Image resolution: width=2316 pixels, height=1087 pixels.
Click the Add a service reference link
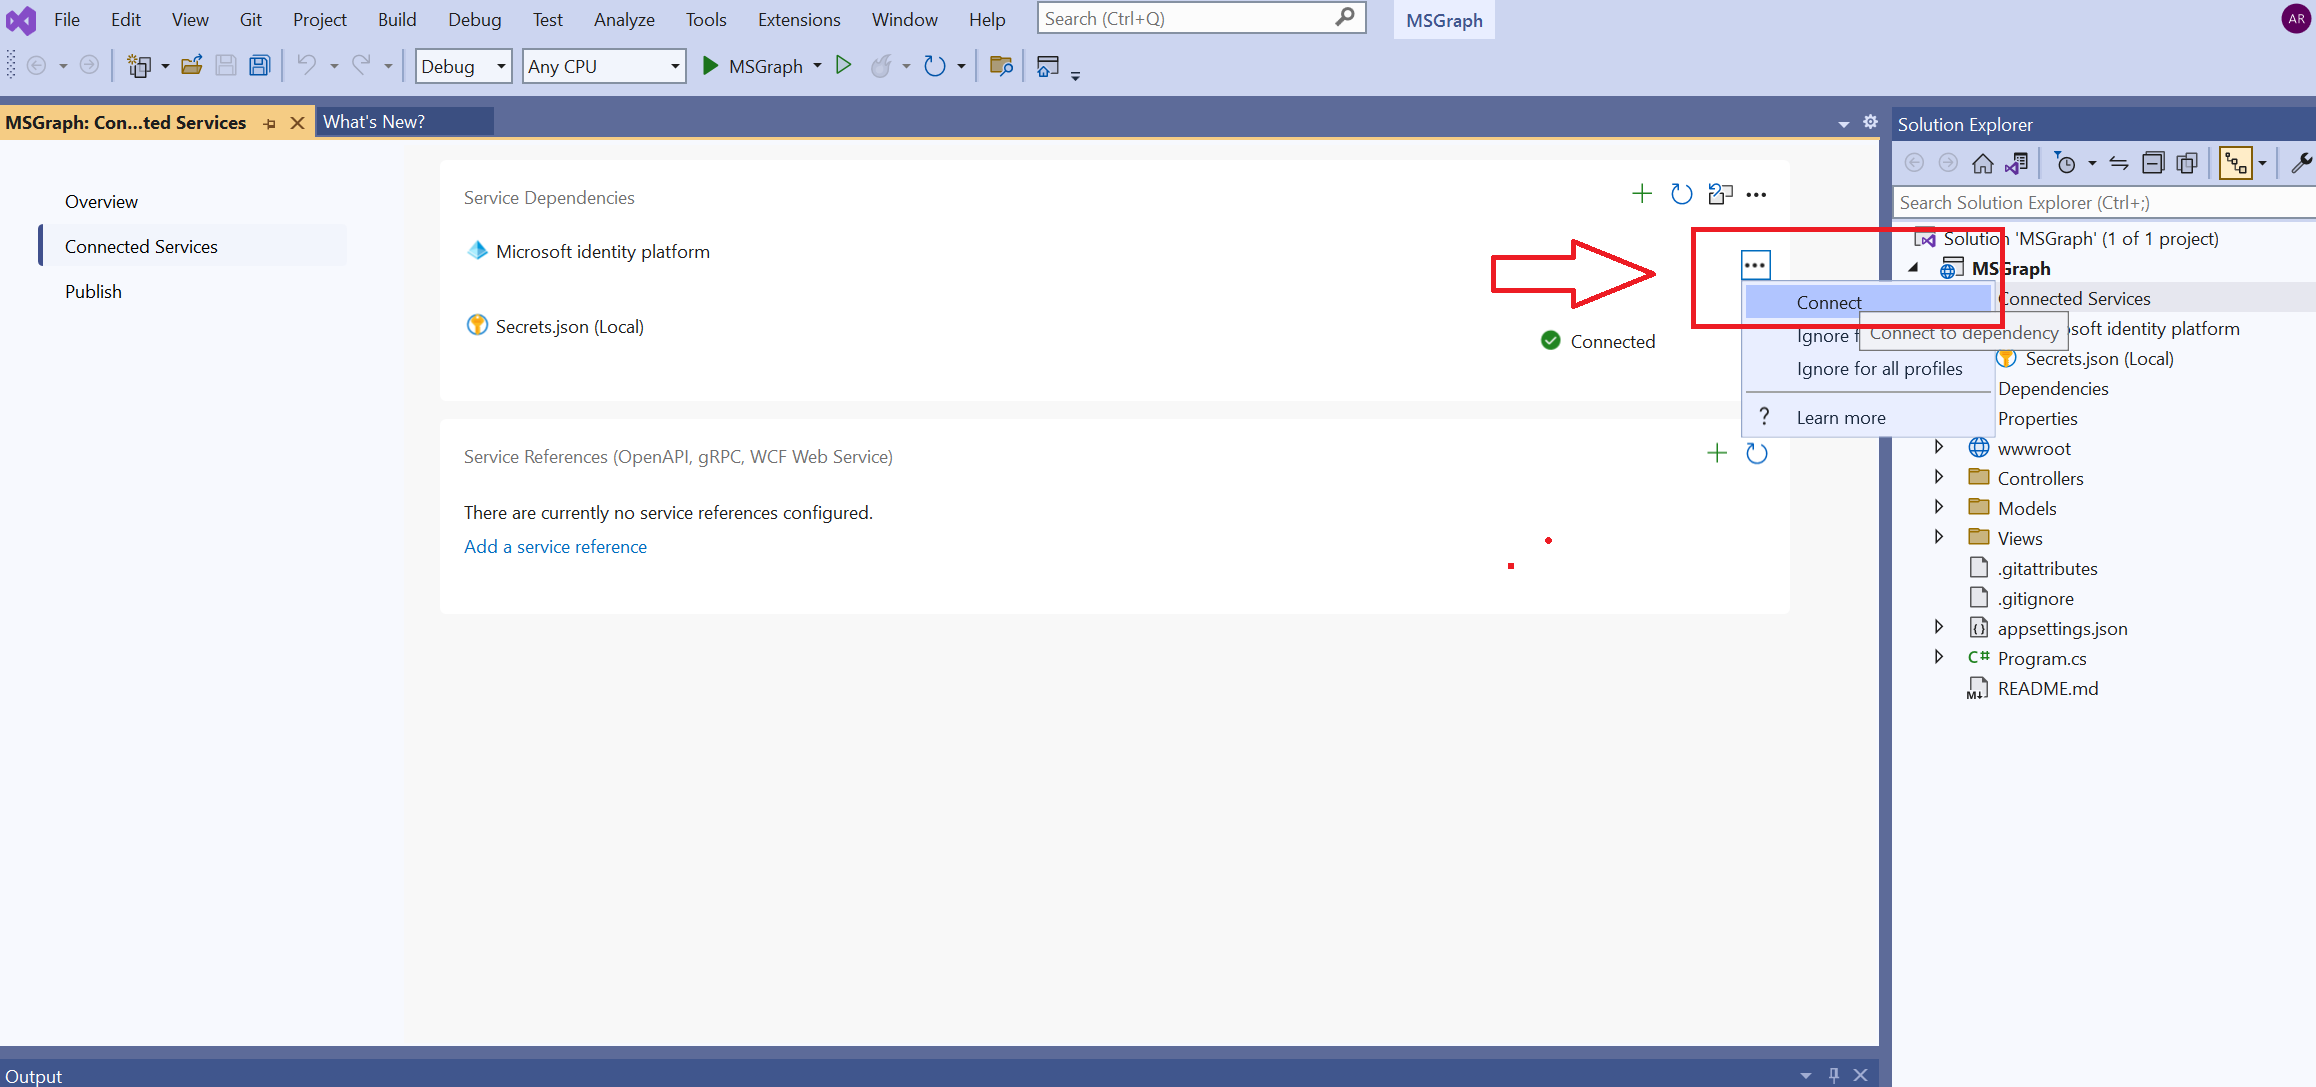(555, 546)
